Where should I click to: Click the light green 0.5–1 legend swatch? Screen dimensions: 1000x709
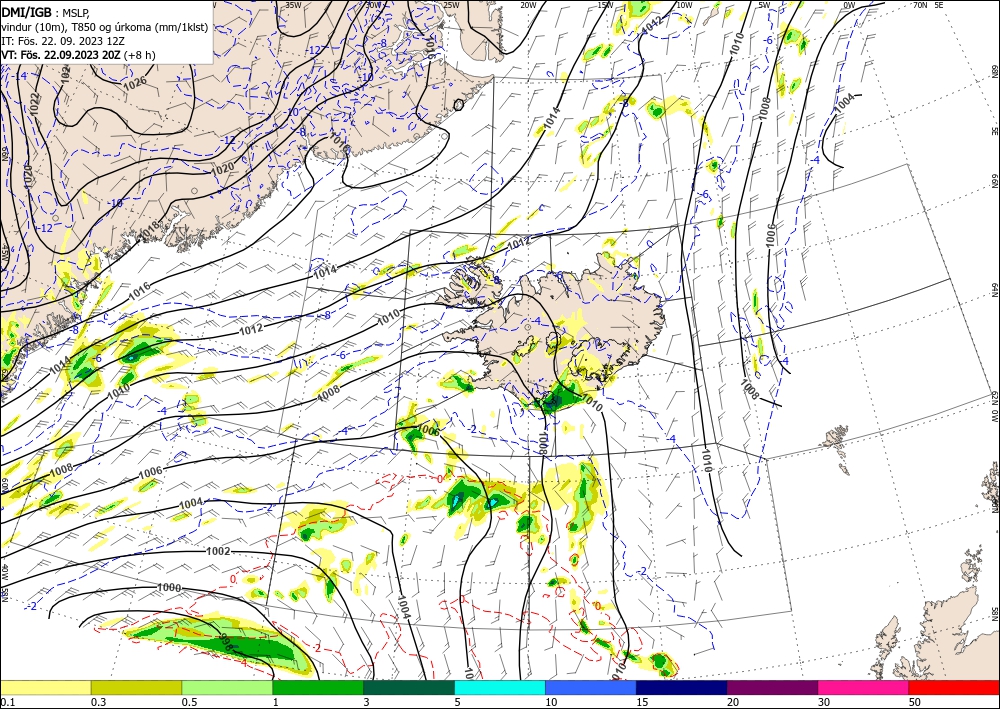coord(227,687)
